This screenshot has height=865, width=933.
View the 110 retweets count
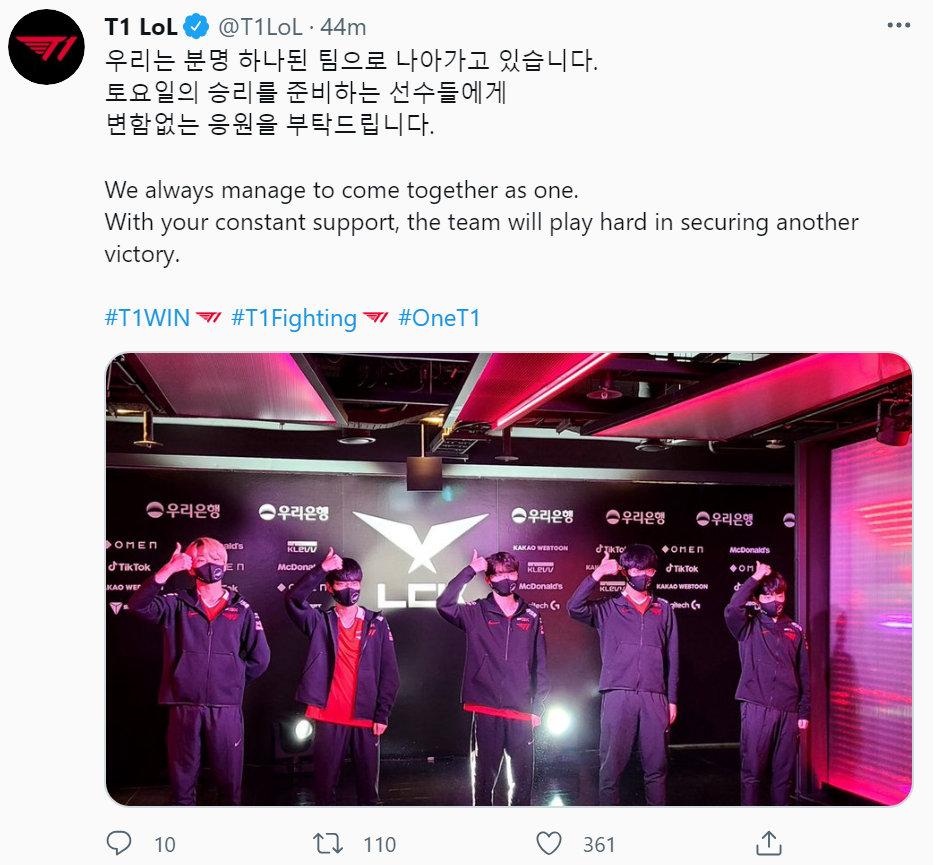(380, 844)
